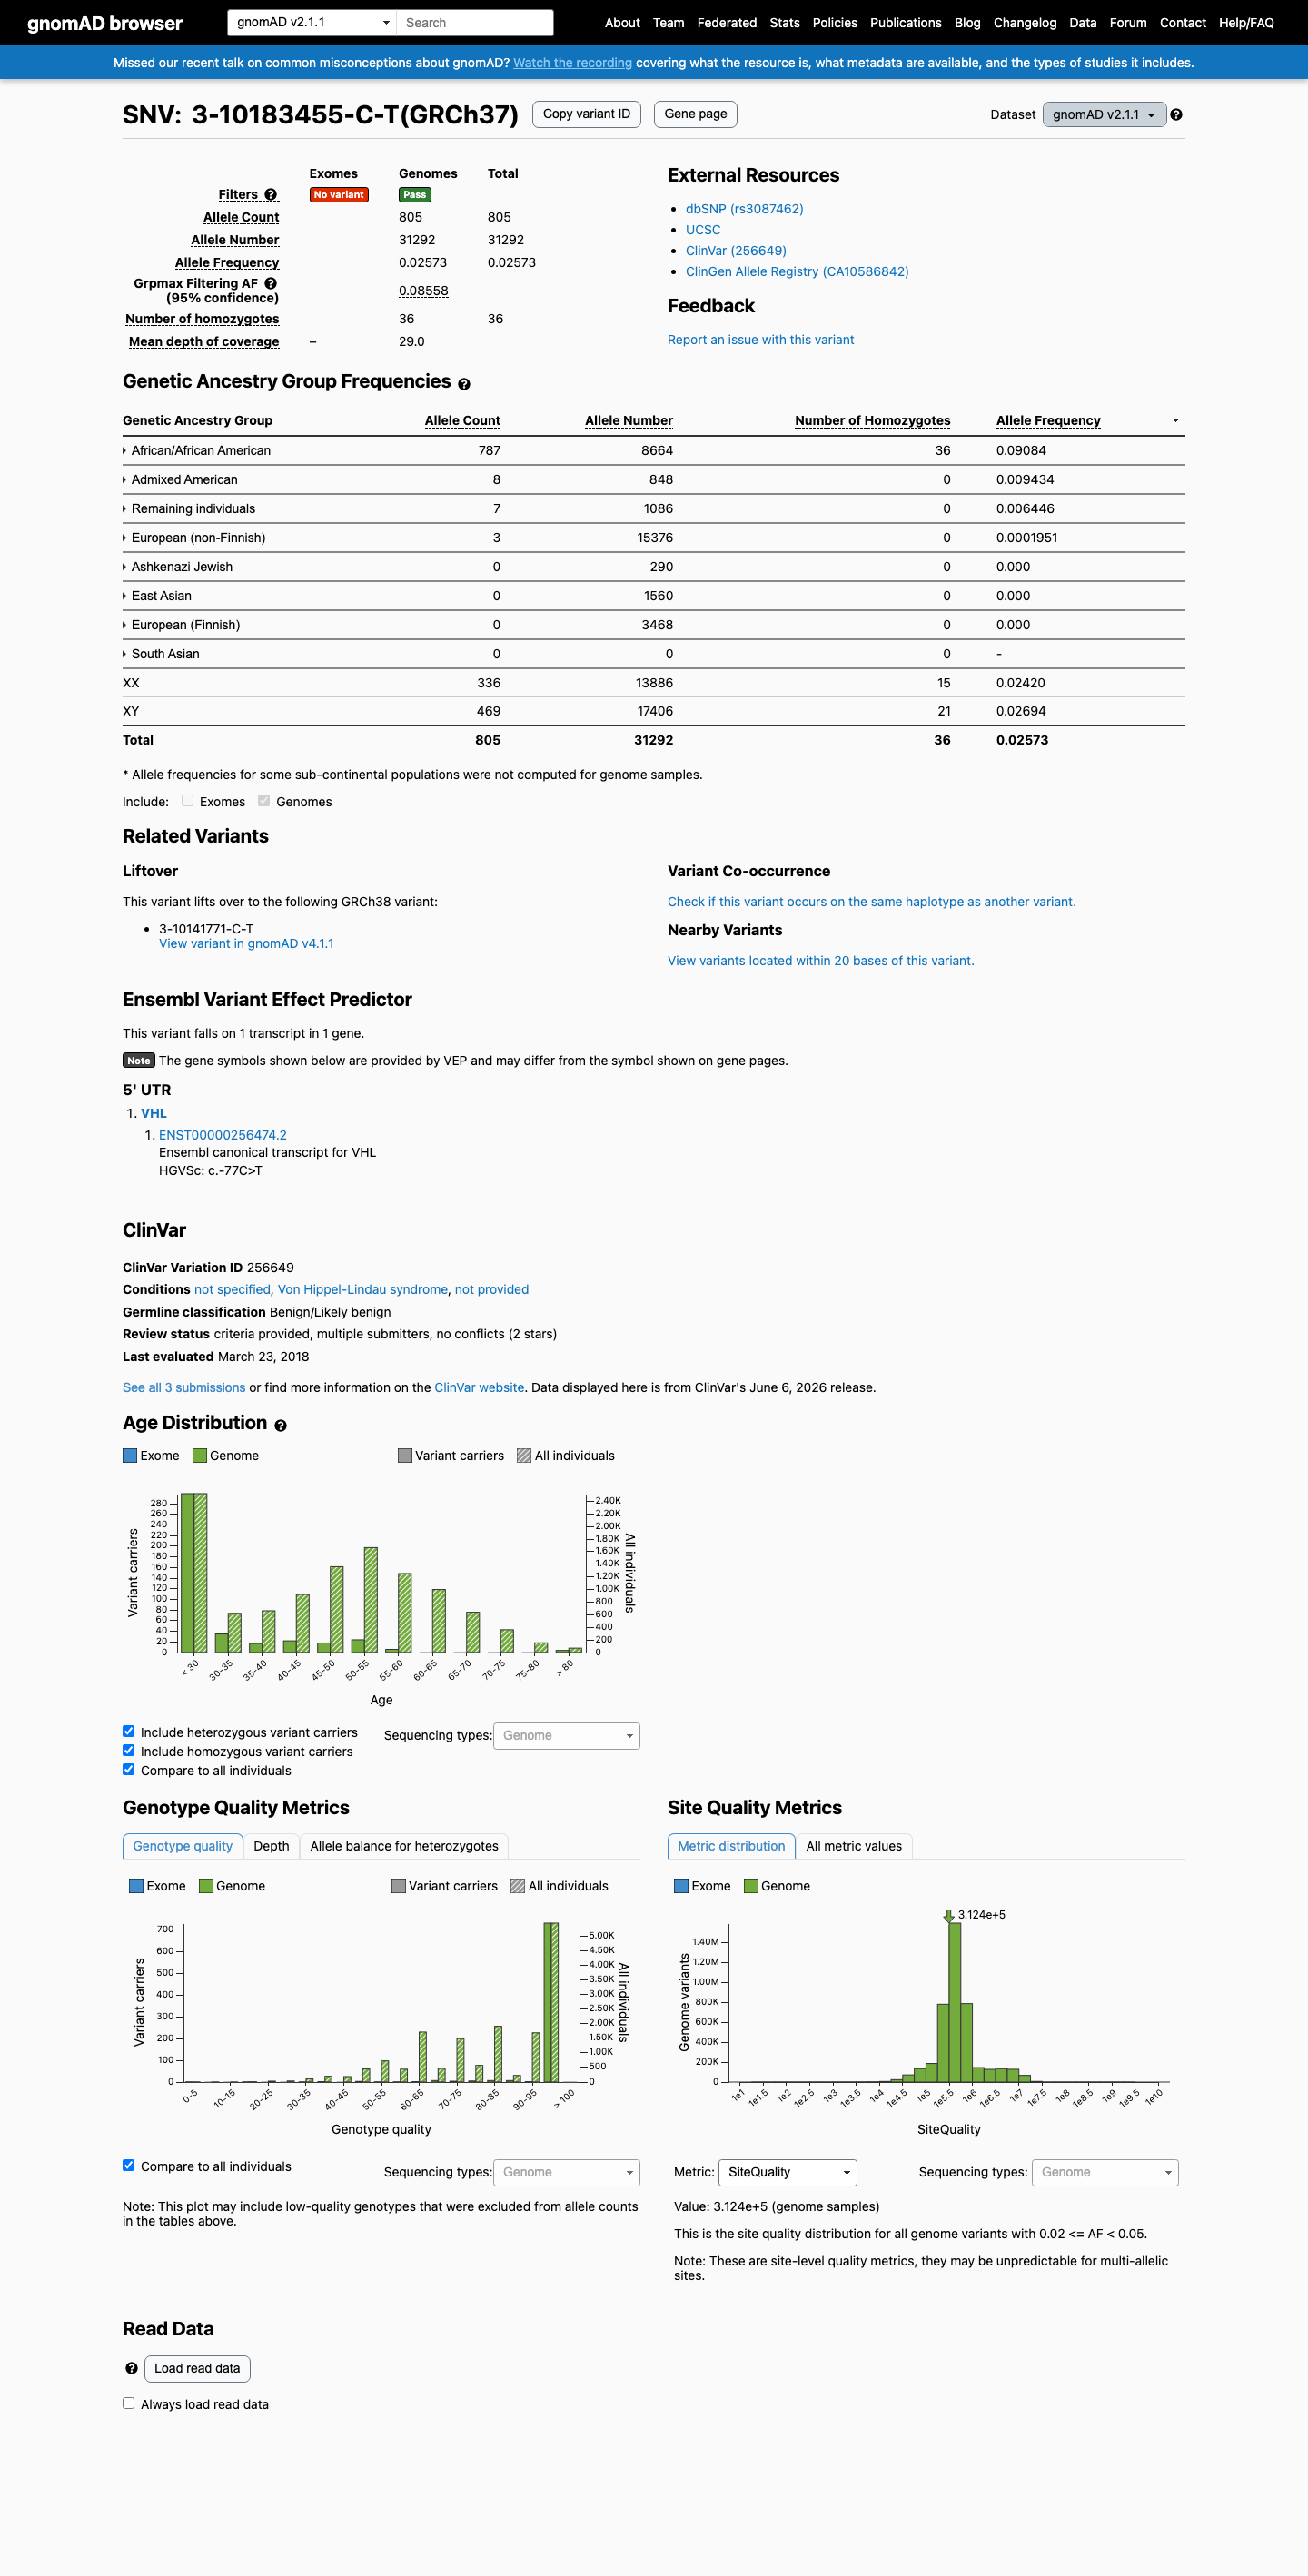This screenshot has height=2576, width=1308.
Task: Click Exome blue legend swatch in Age Distribution
Action: [130, 1456]
